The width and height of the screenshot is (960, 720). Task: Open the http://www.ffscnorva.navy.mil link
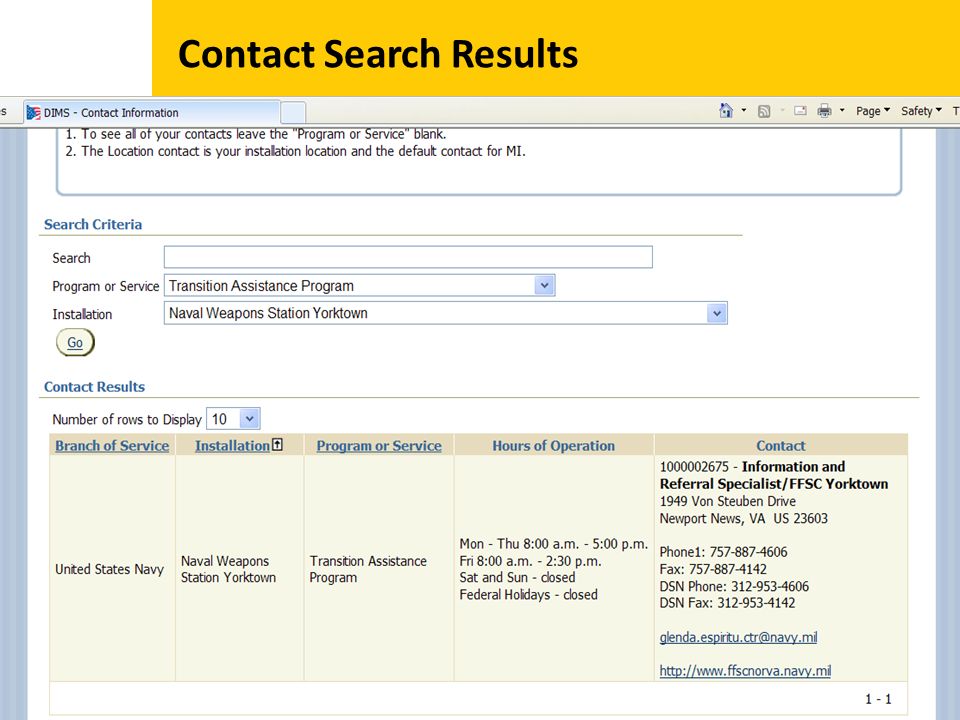point(745,671)
